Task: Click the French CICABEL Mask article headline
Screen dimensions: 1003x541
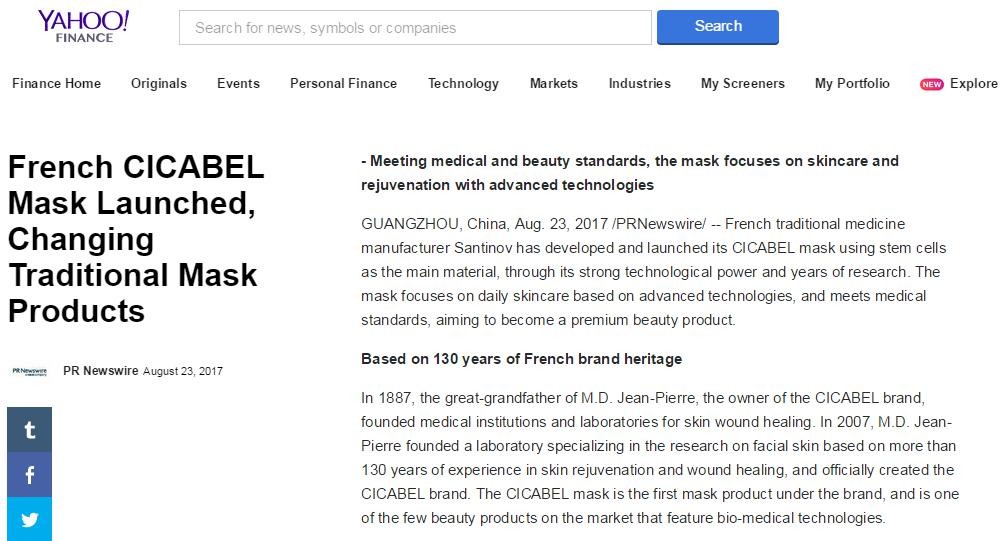Action: [136, 239]
